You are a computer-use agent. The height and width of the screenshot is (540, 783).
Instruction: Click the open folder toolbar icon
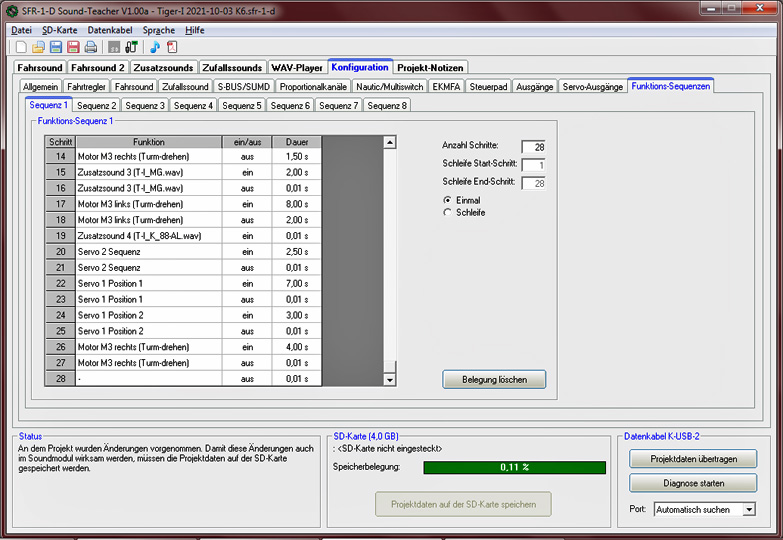coord(39,47)
